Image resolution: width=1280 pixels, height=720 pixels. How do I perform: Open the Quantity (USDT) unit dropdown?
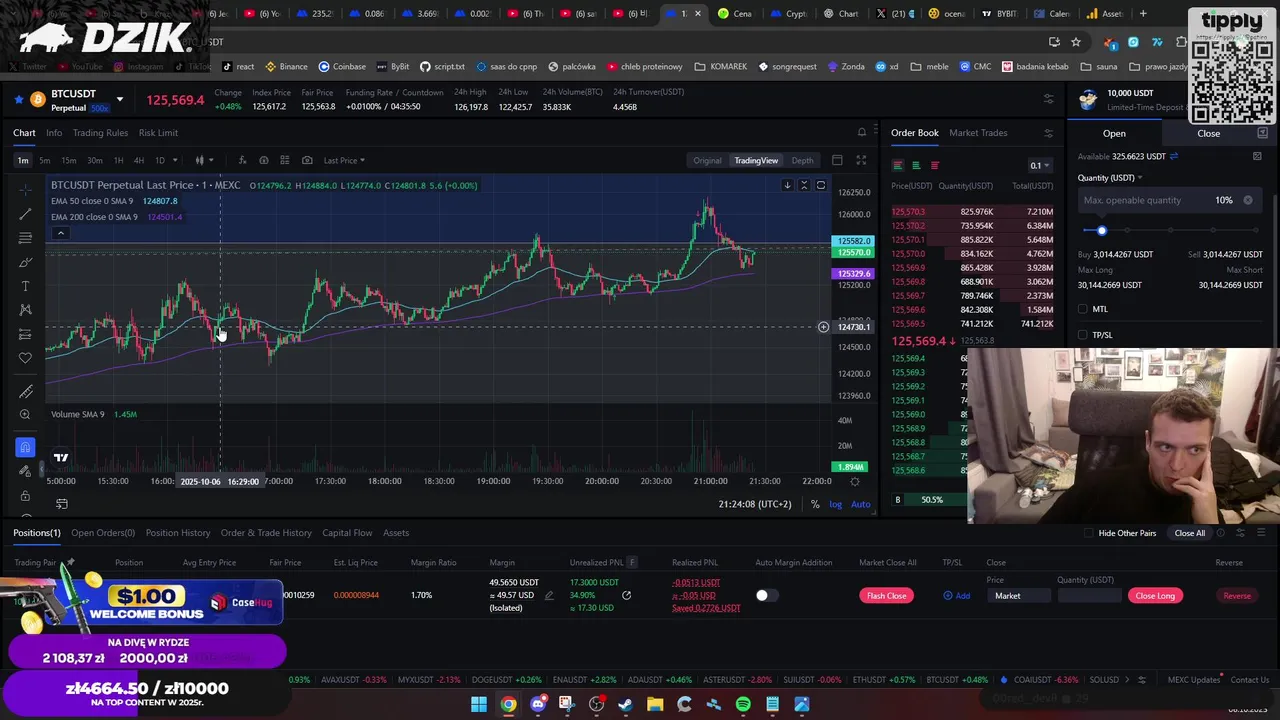(x=1110, y=178)
